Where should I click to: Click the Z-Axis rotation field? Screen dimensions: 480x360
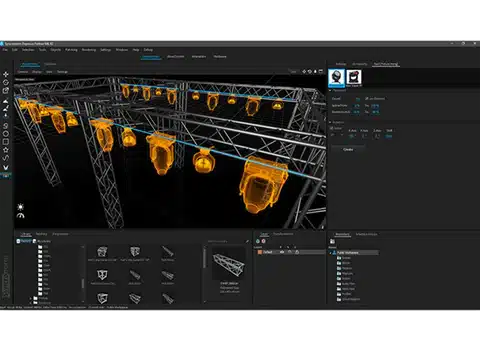click(377, 136)
